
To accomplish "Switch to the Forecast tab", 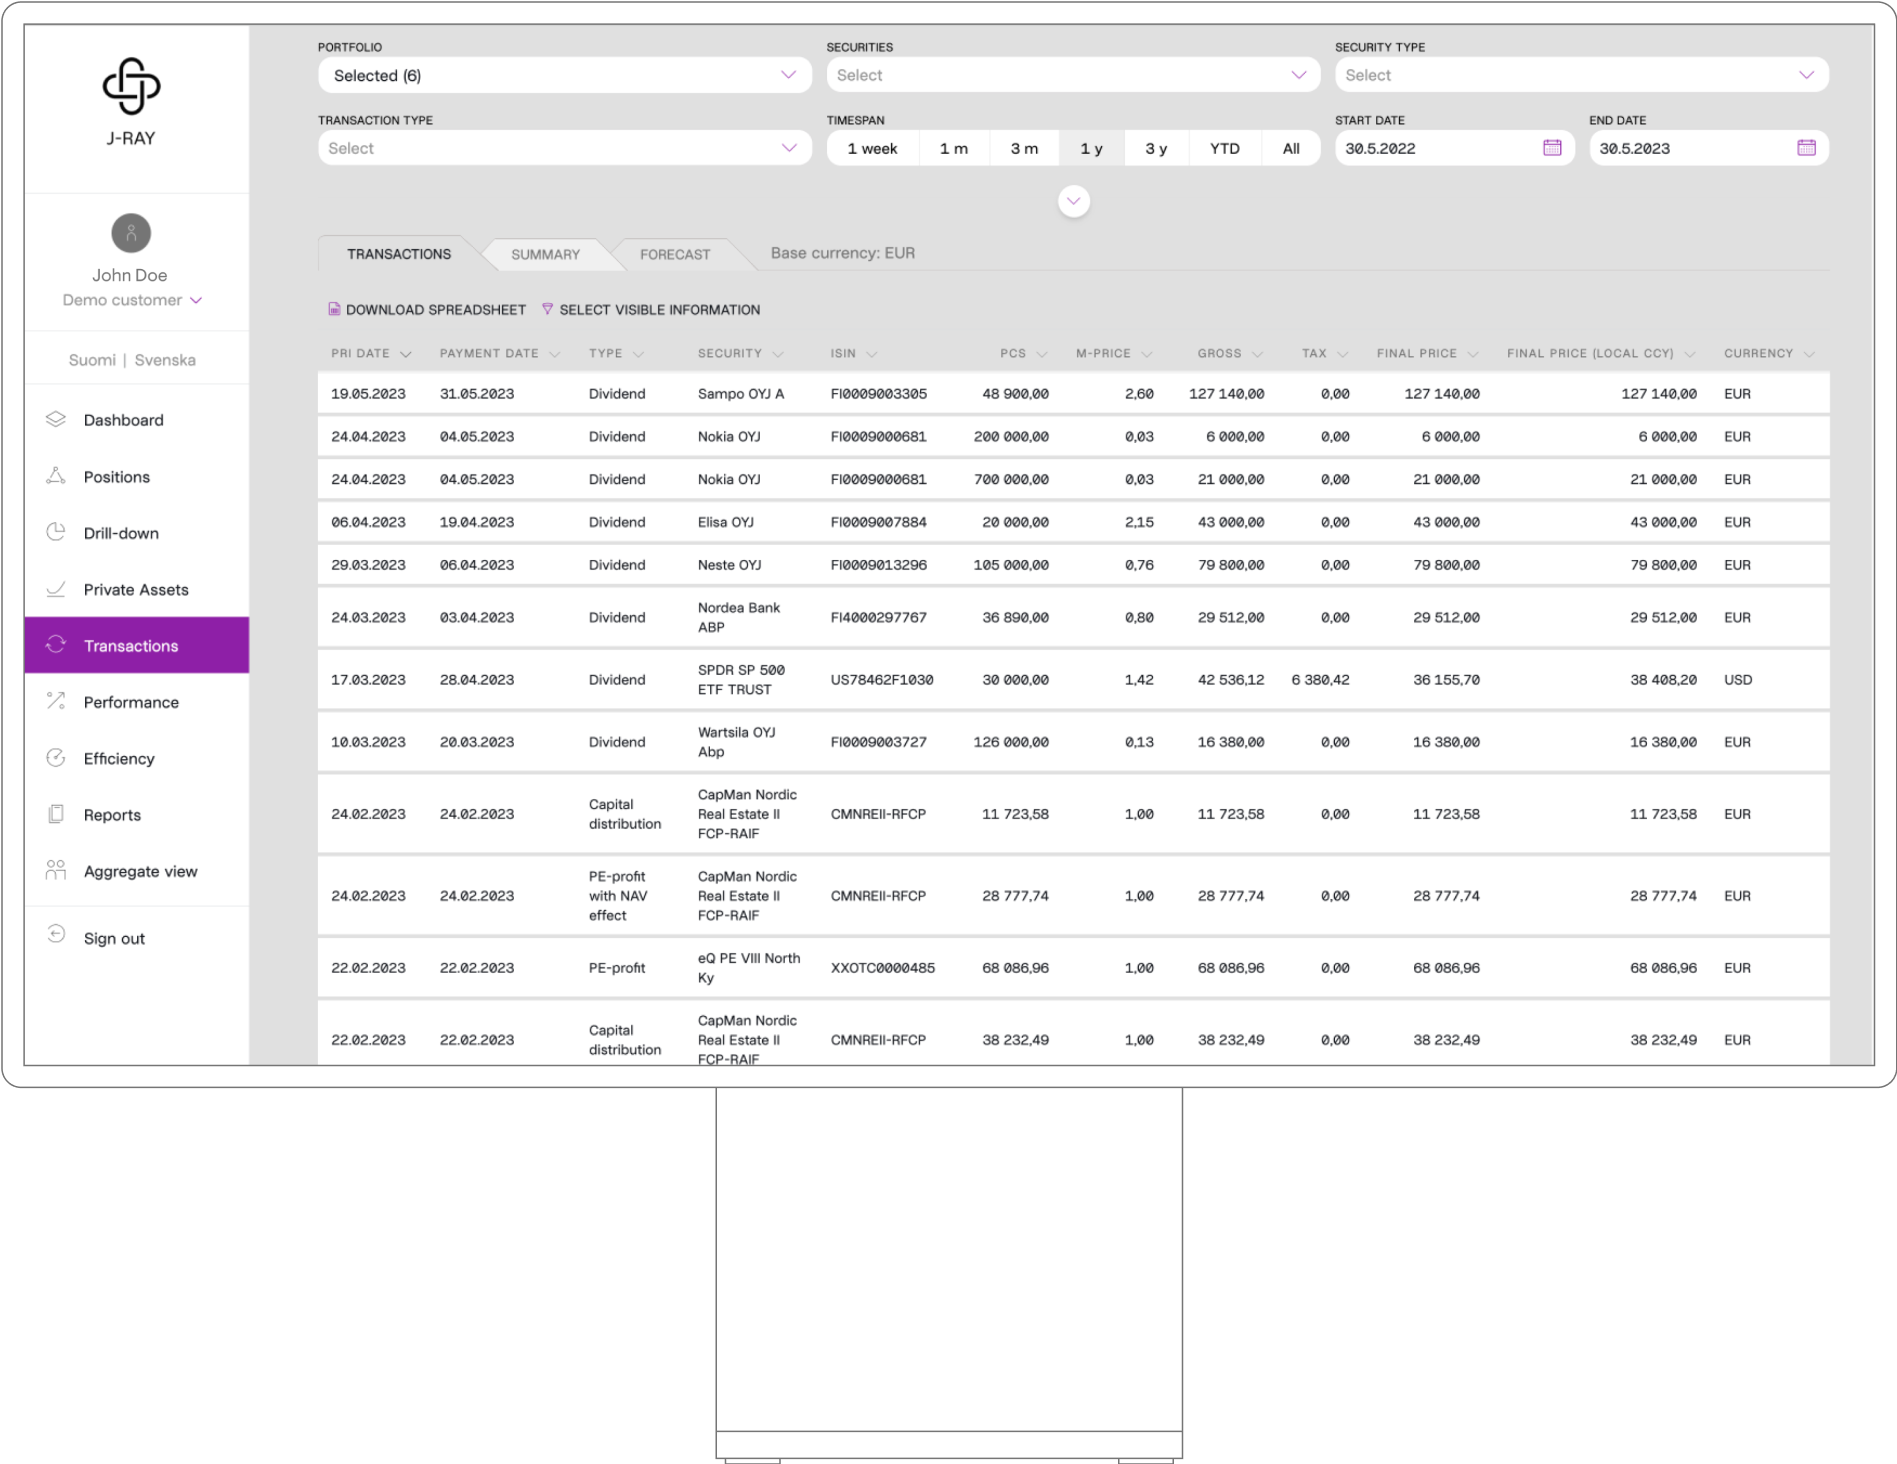I will 675,254.
